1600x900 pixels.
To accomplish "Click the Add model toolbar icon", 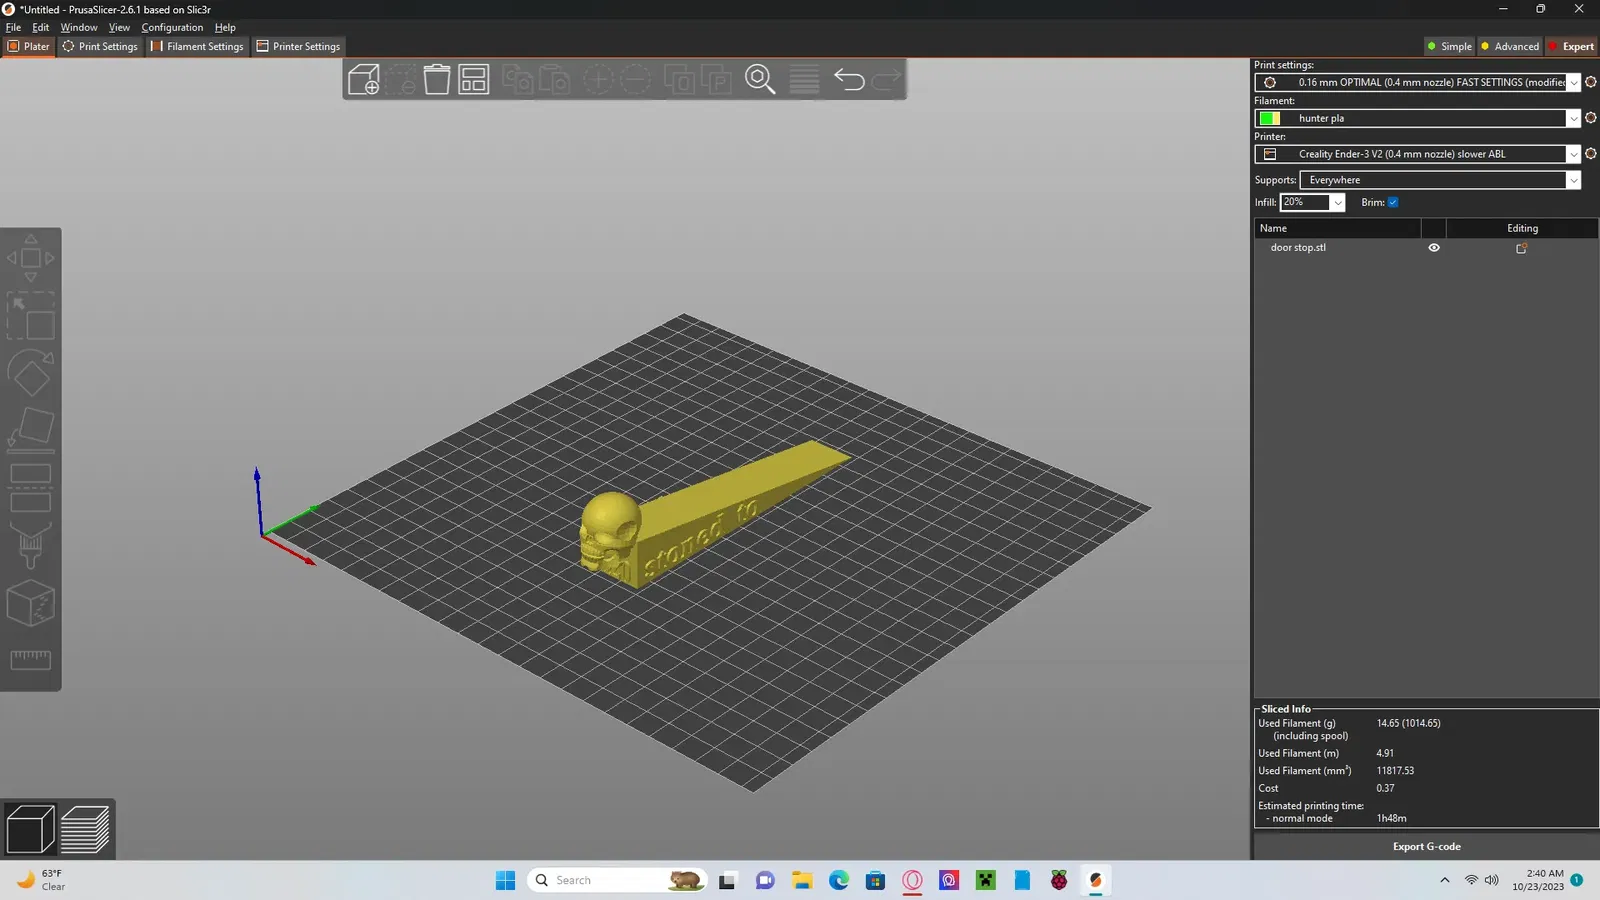I will [x=364, y=79].
